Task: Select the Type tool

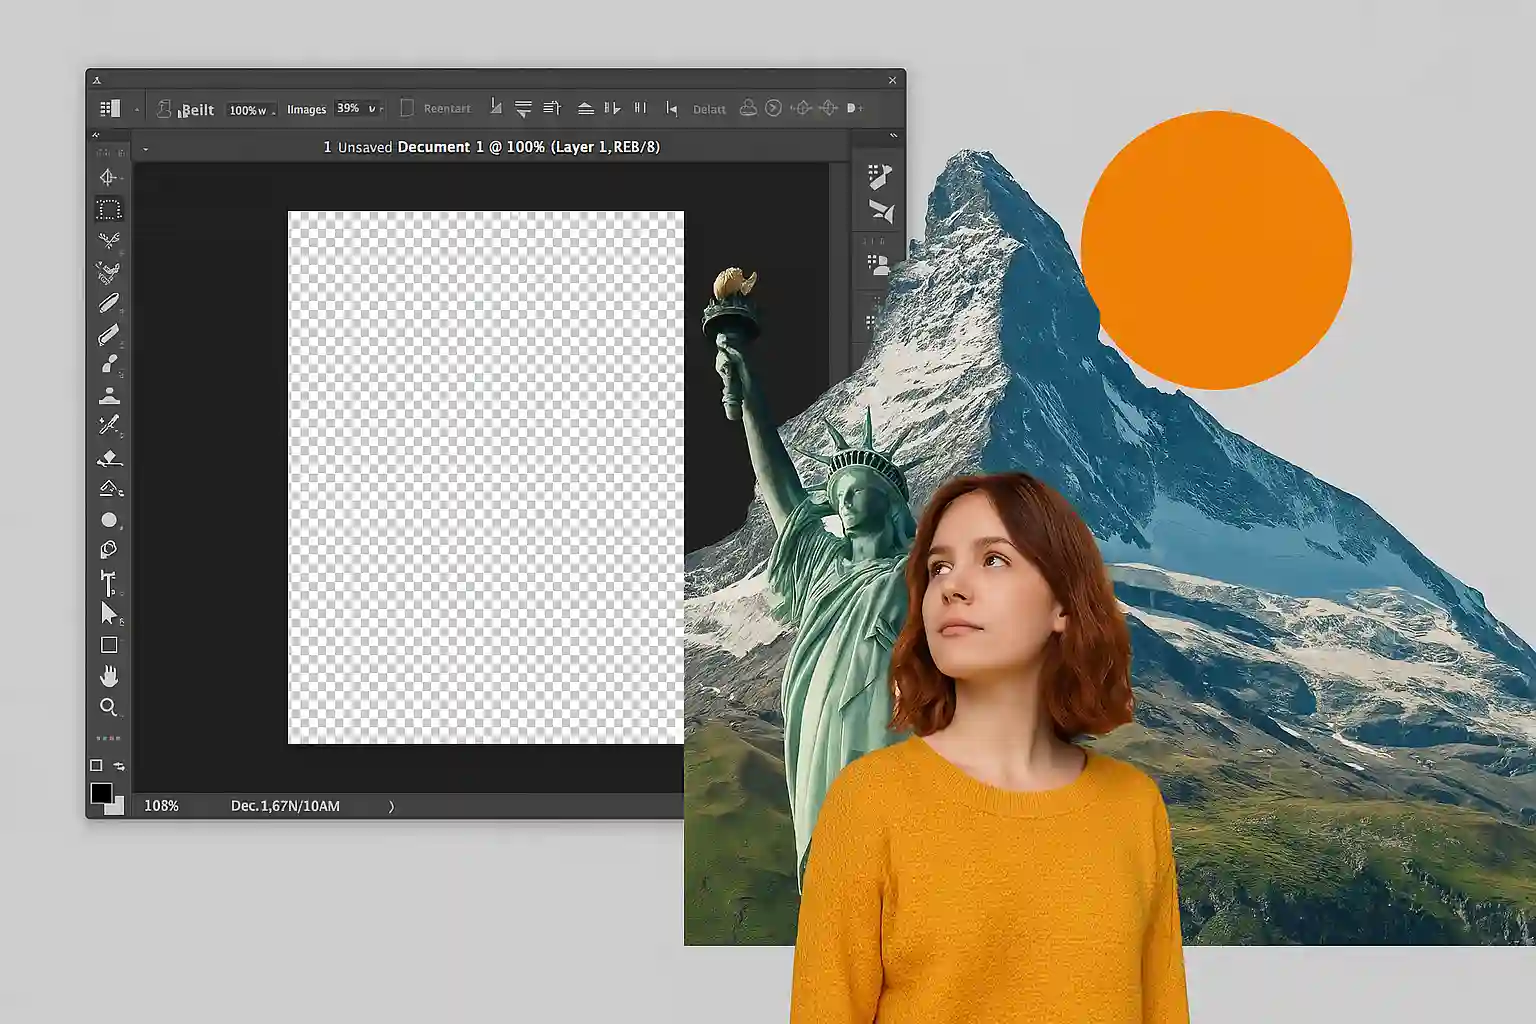Action: [x=108, y=582]
